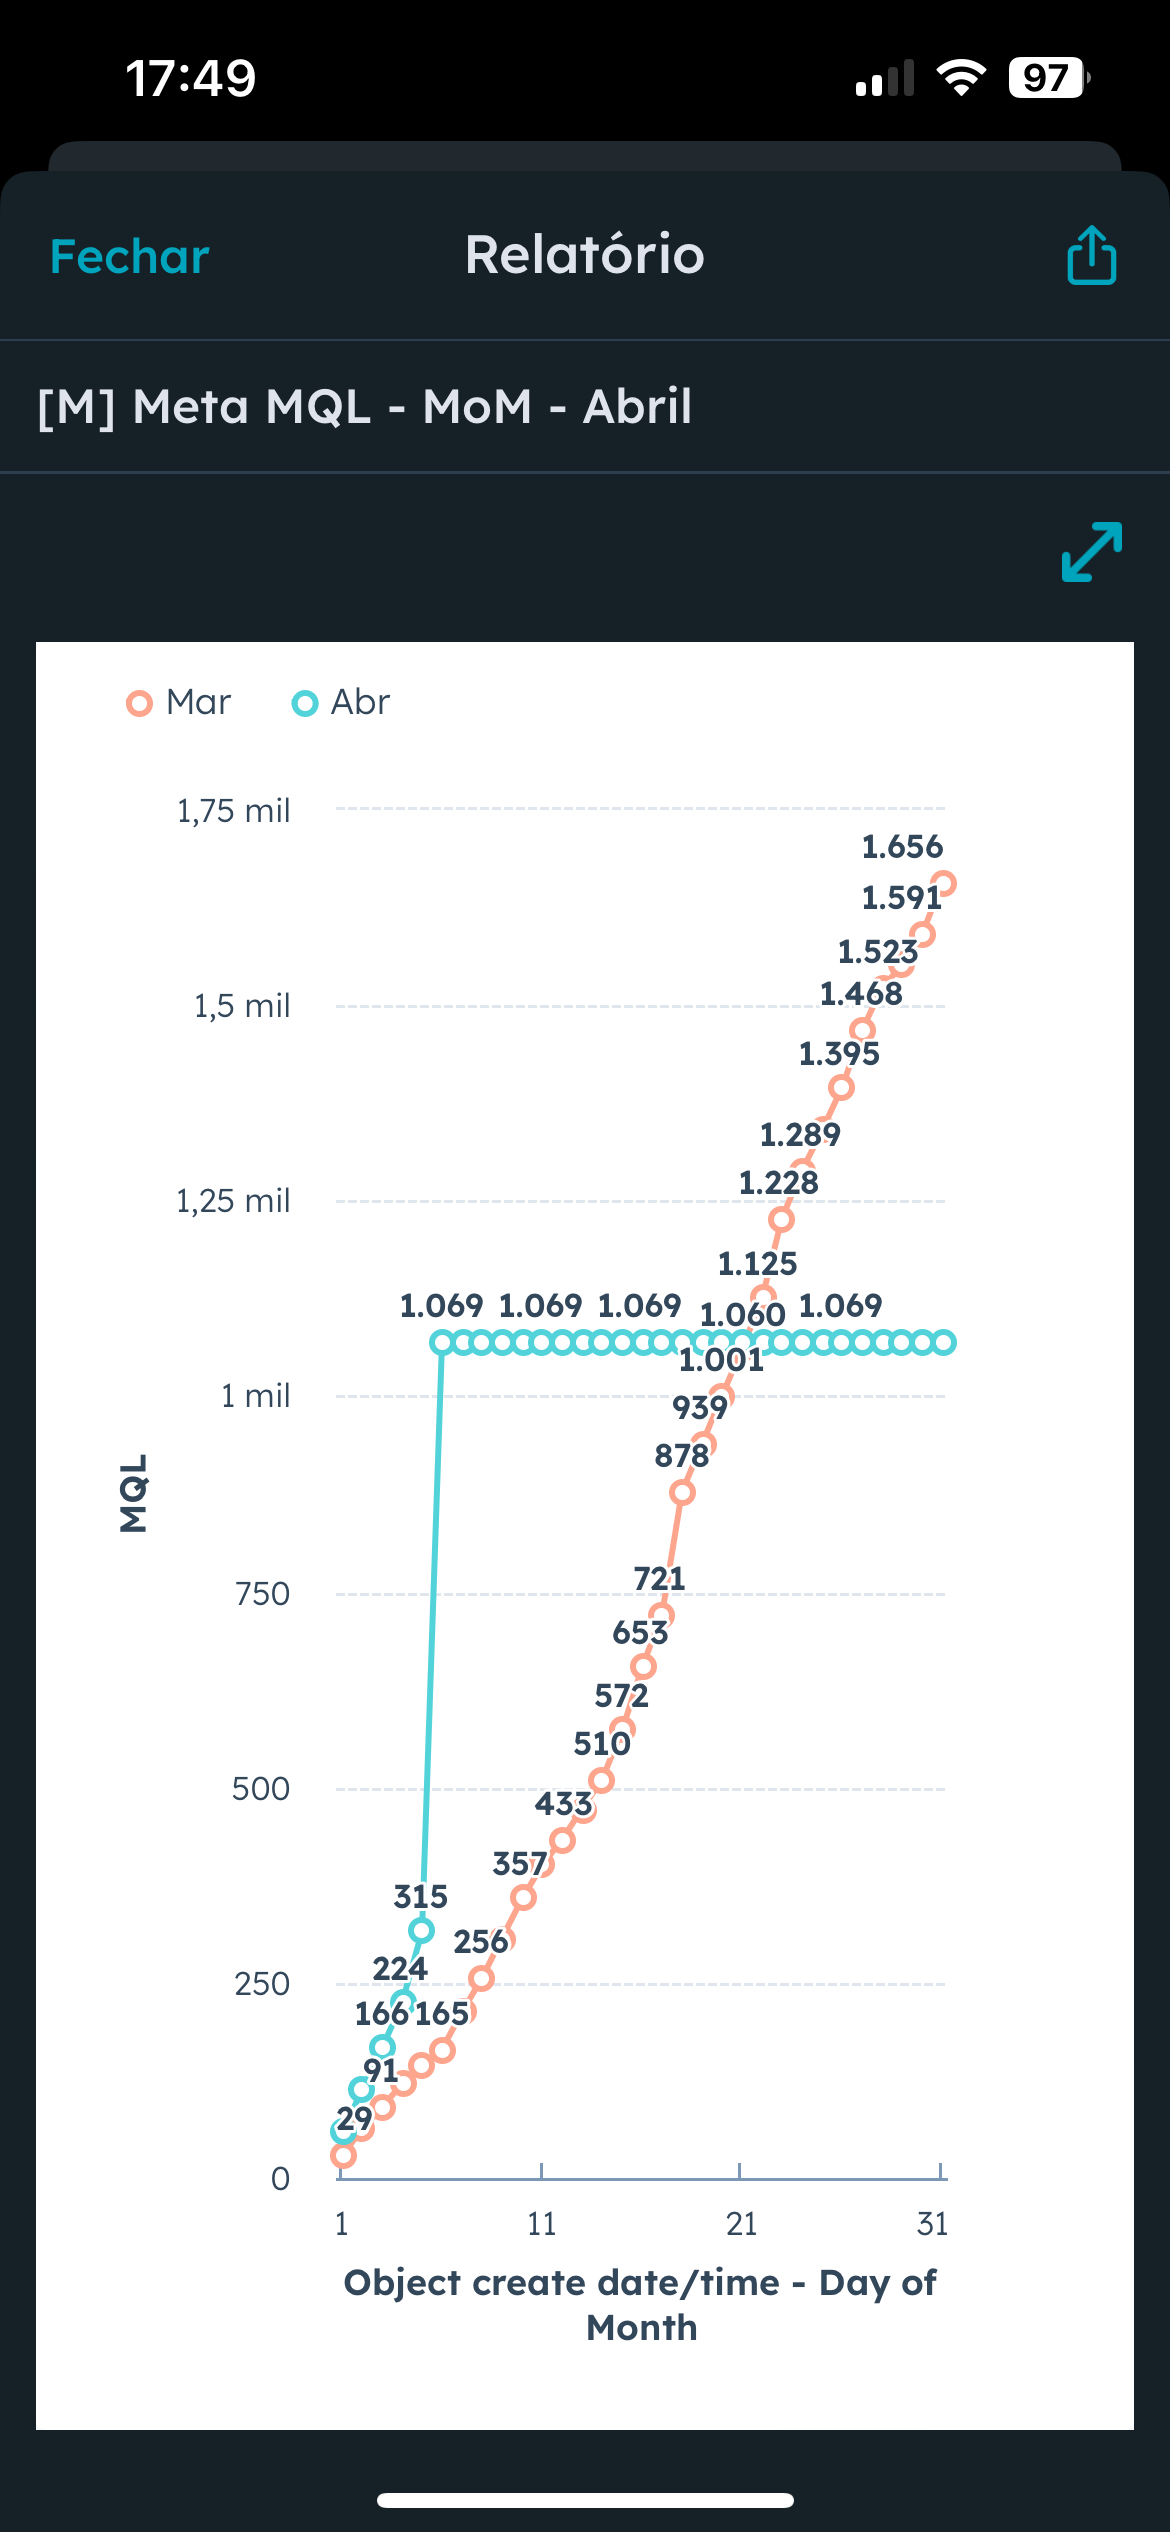Tap the Abr legend teal circle marker

pyautogui.click(x=304, y=704)
